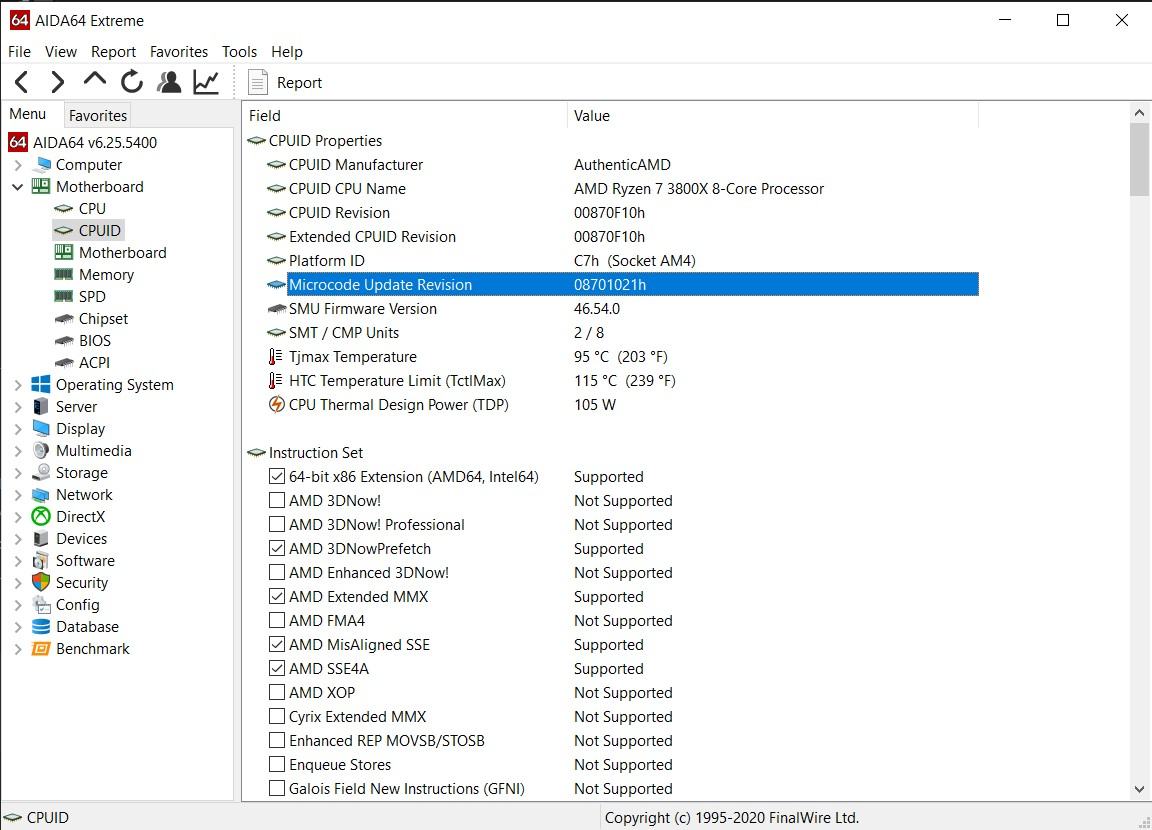Click the Display monitor icon
The image size is (1152, 830).
[41, 428]
